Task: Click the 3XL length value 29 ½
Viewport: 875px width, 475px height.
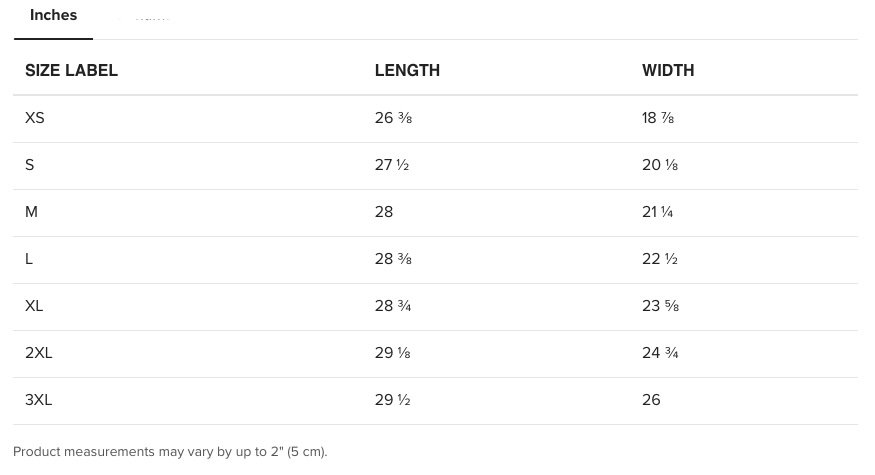Action: [392, 399]
